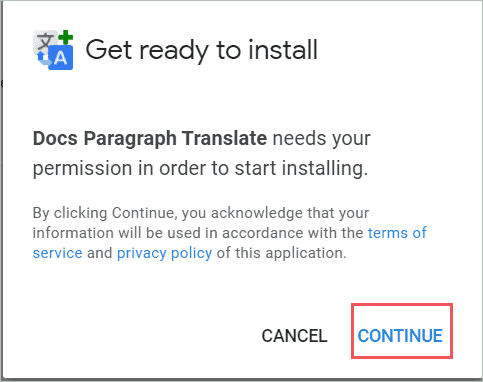Viewport: 483px width, 382px height.
Task: Open the privacy policy link
Action: [x=164, y=253]
